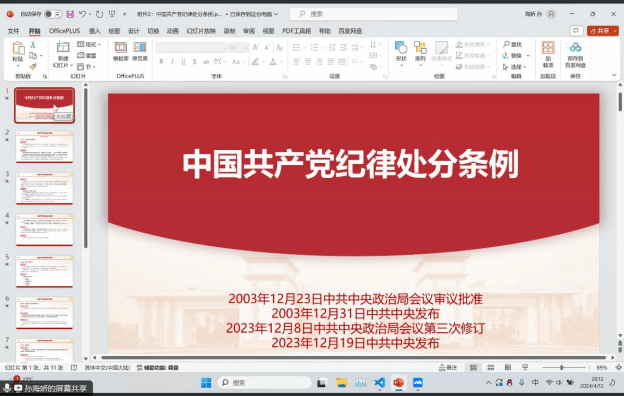Click the Undo arrow icon

[x=82, y=14]
